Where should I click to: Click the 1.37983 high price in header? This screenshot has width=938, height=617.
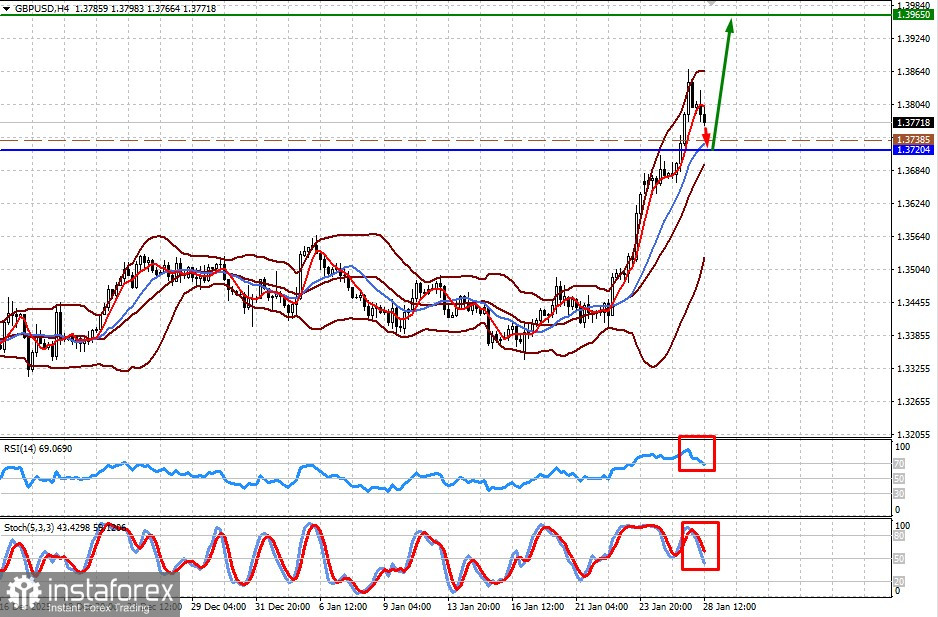tap(128, 9)
